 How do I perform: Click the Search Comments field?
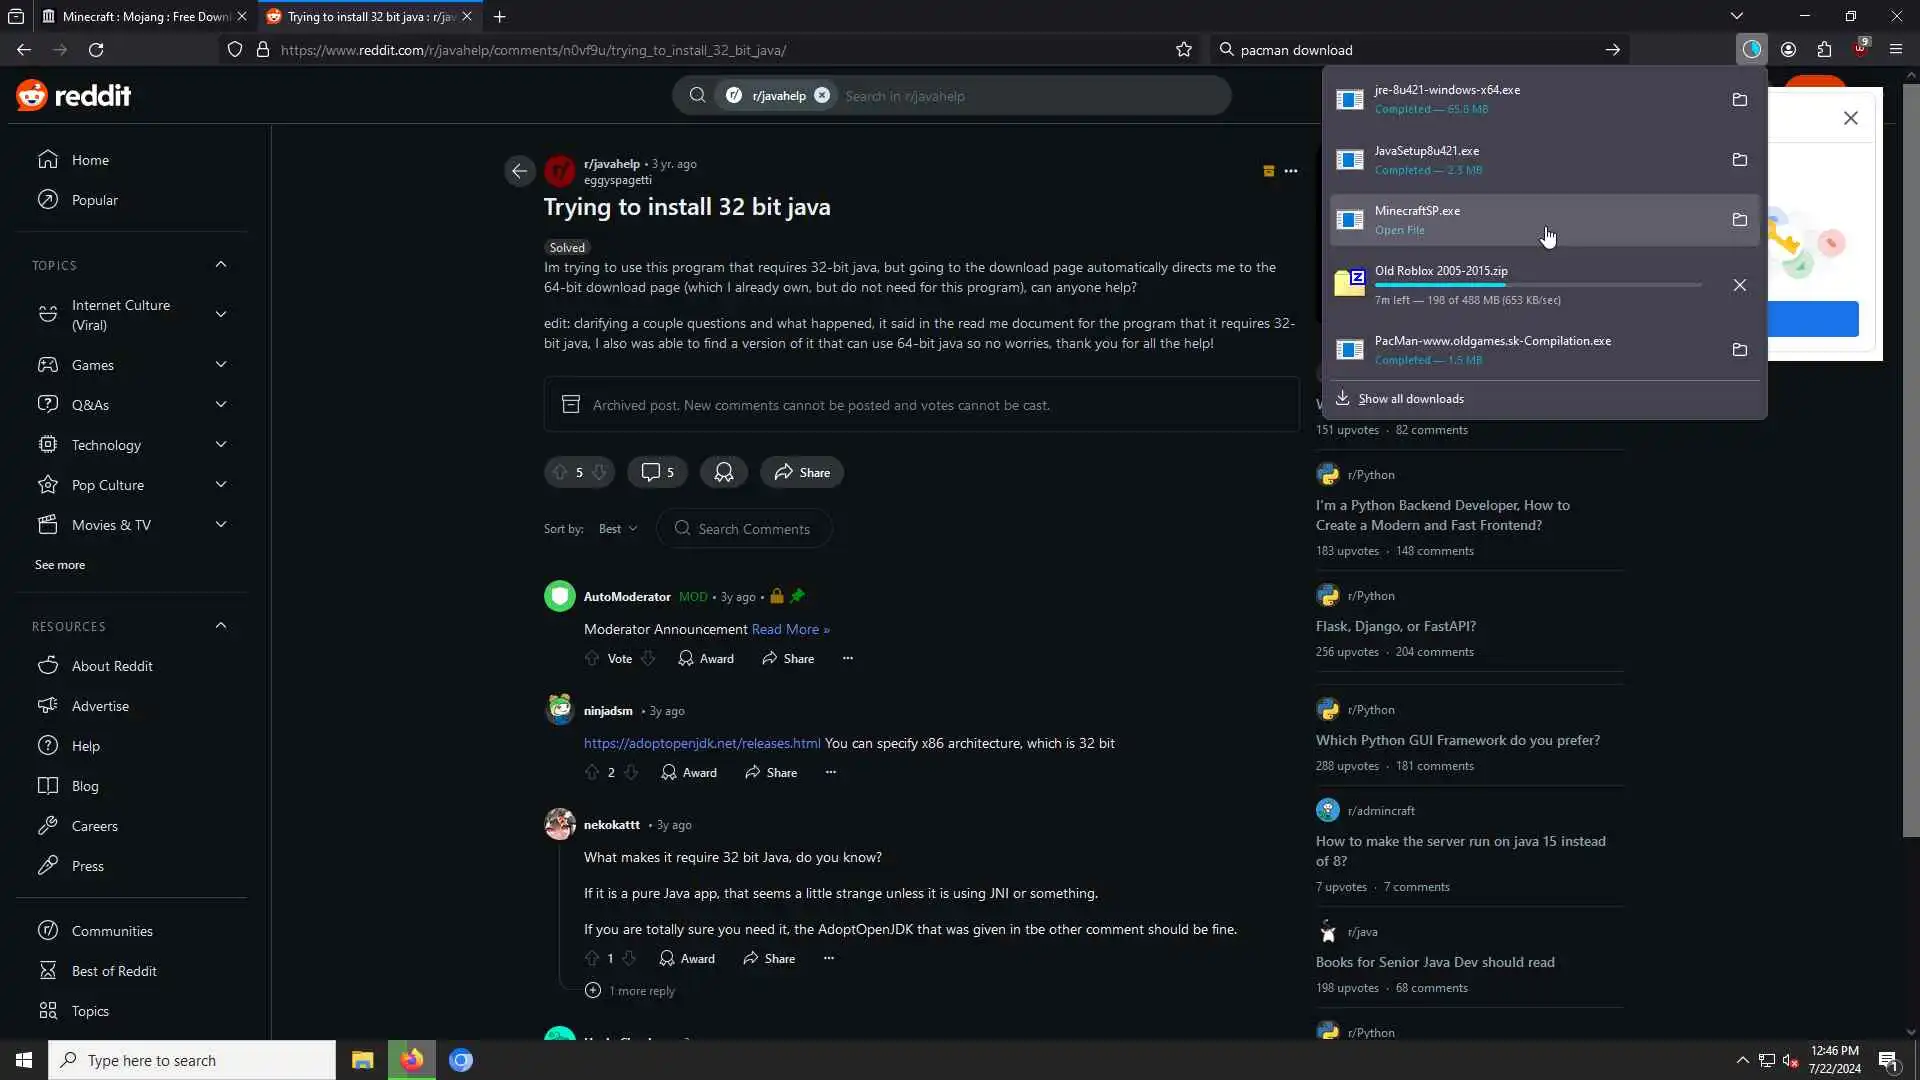(754, 528)
